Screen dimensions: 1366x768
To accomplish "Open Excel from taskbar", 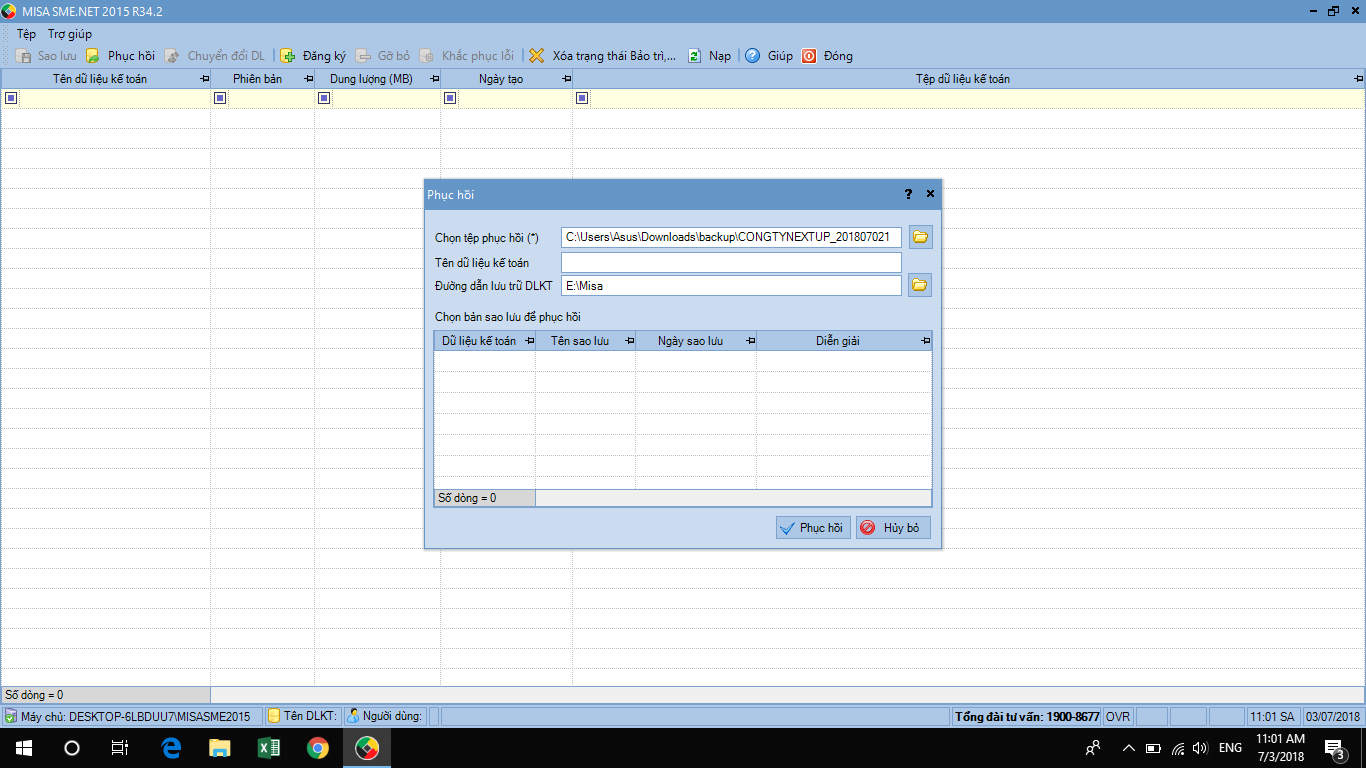I will pos(268,748).
